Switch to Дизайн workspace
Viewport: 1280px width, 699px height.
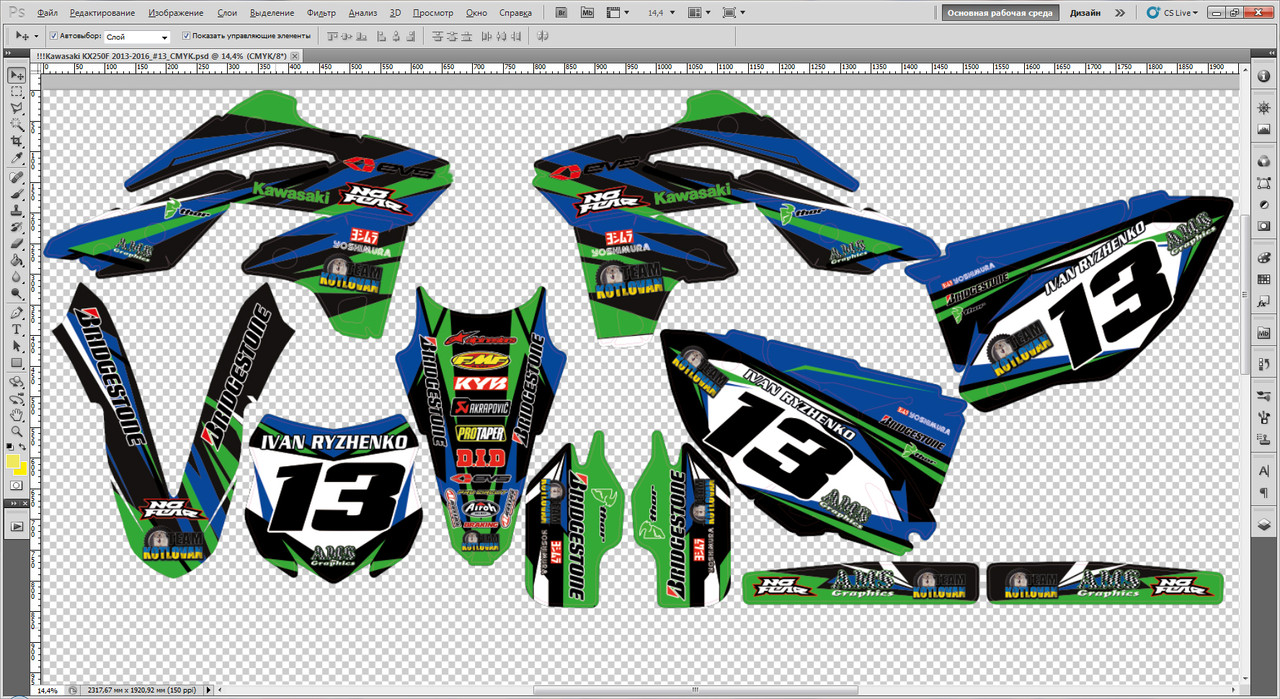point(1085,13)
